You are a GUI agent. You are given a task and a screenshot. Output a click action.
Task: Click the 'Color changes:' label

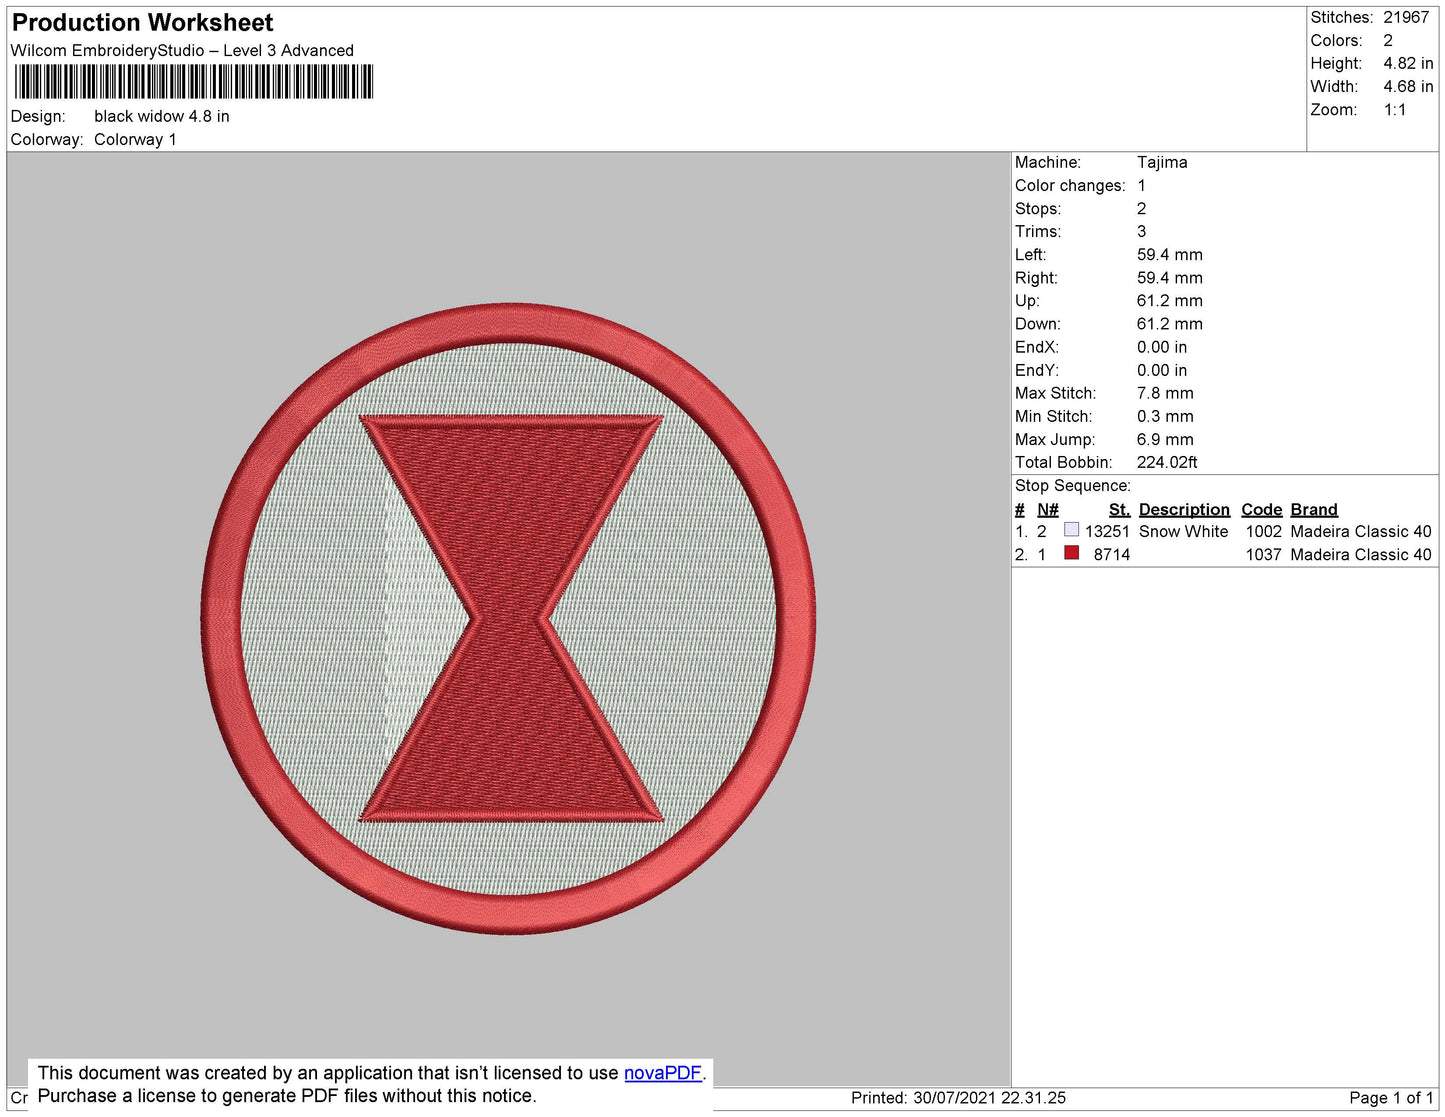(1070, 185)
